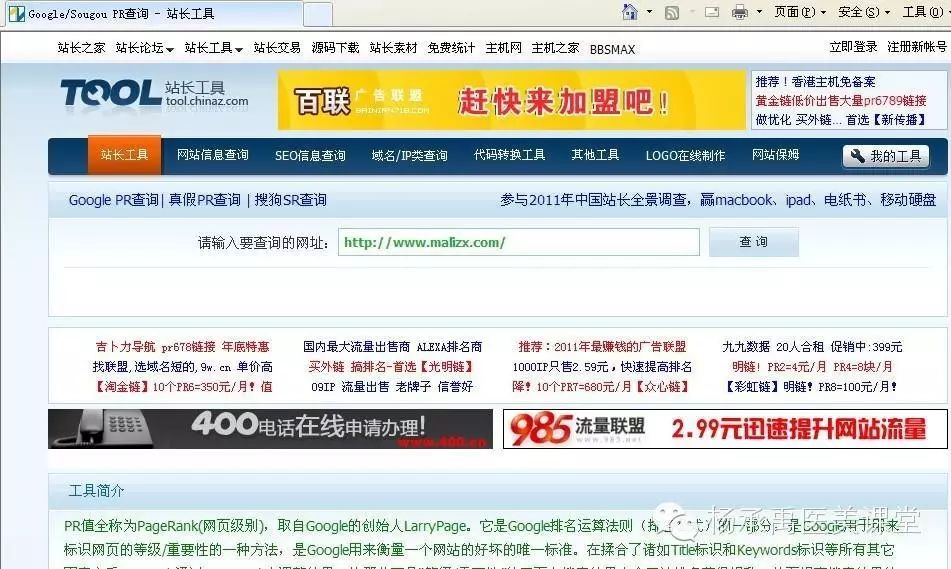Open the Print icon dropdown arrow

pos(759,12)
